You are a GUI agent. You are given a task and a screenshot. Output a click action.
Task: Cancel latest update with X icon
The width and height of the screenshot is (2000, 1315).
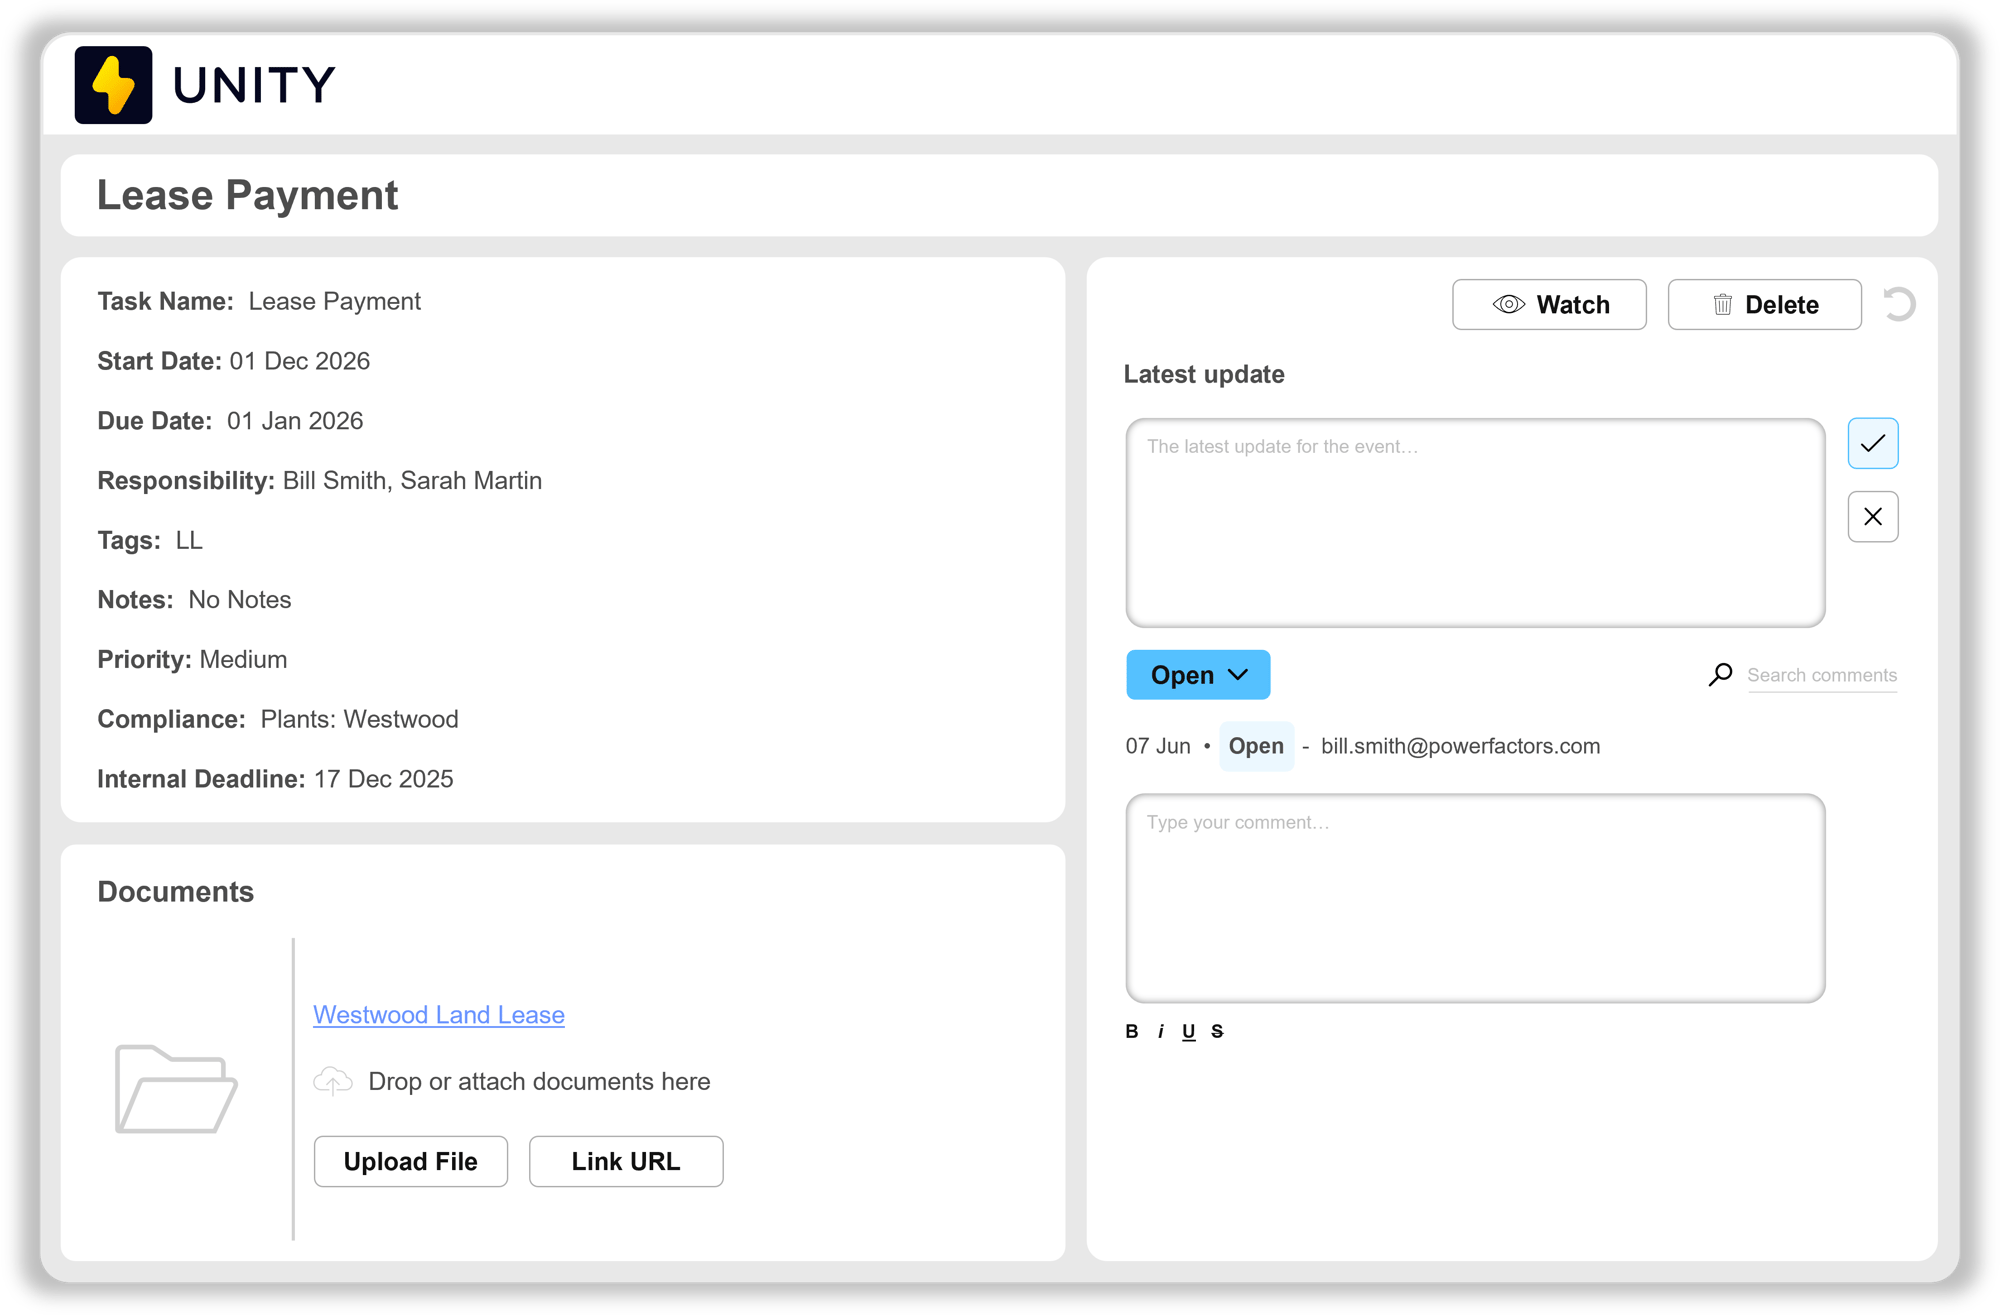[1872, 517]
